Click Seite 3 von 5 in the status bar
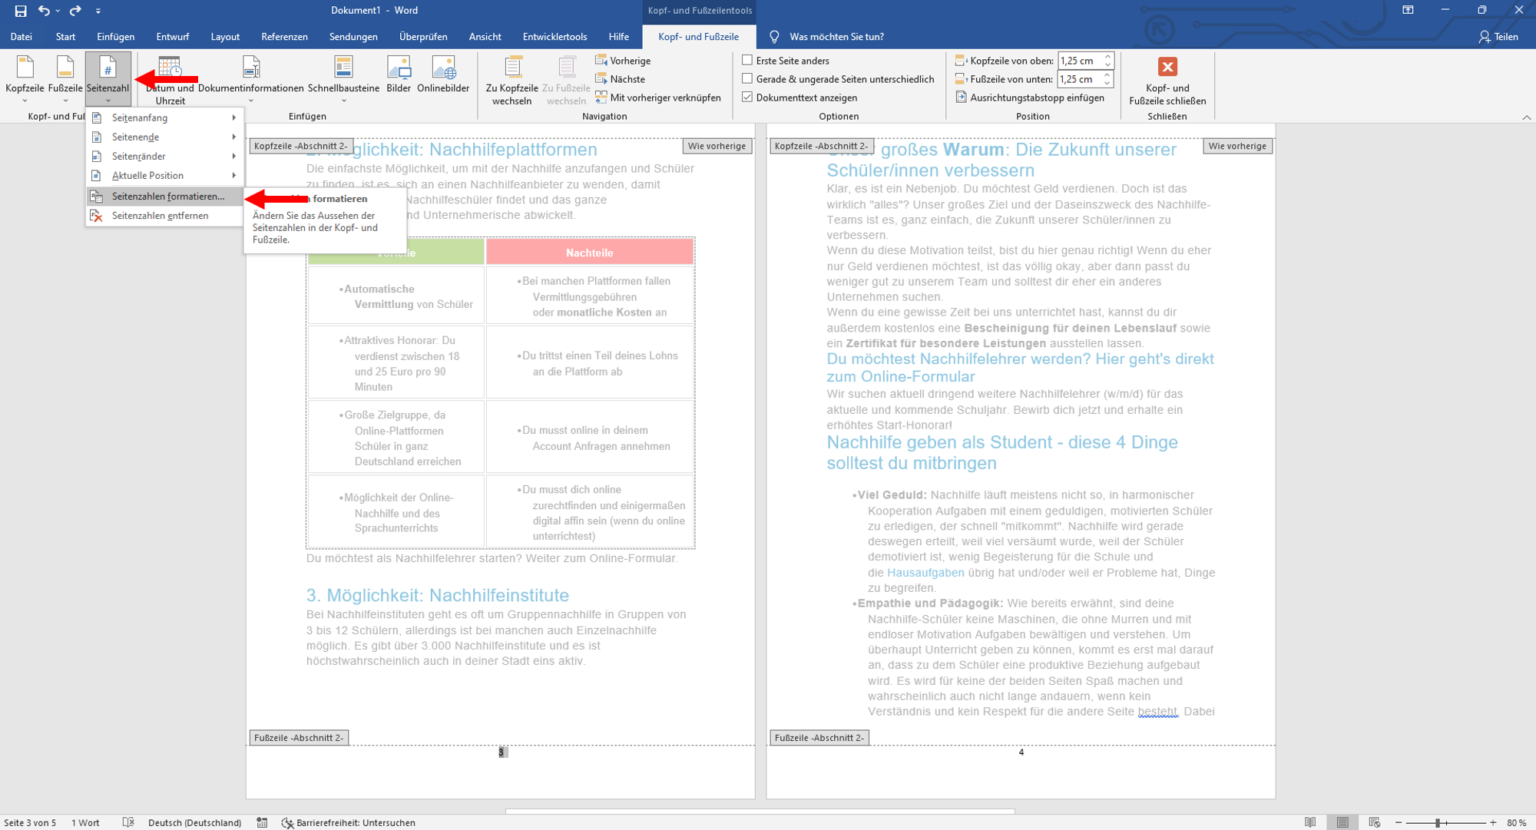 pyautogui.click(x=30, y=822)
